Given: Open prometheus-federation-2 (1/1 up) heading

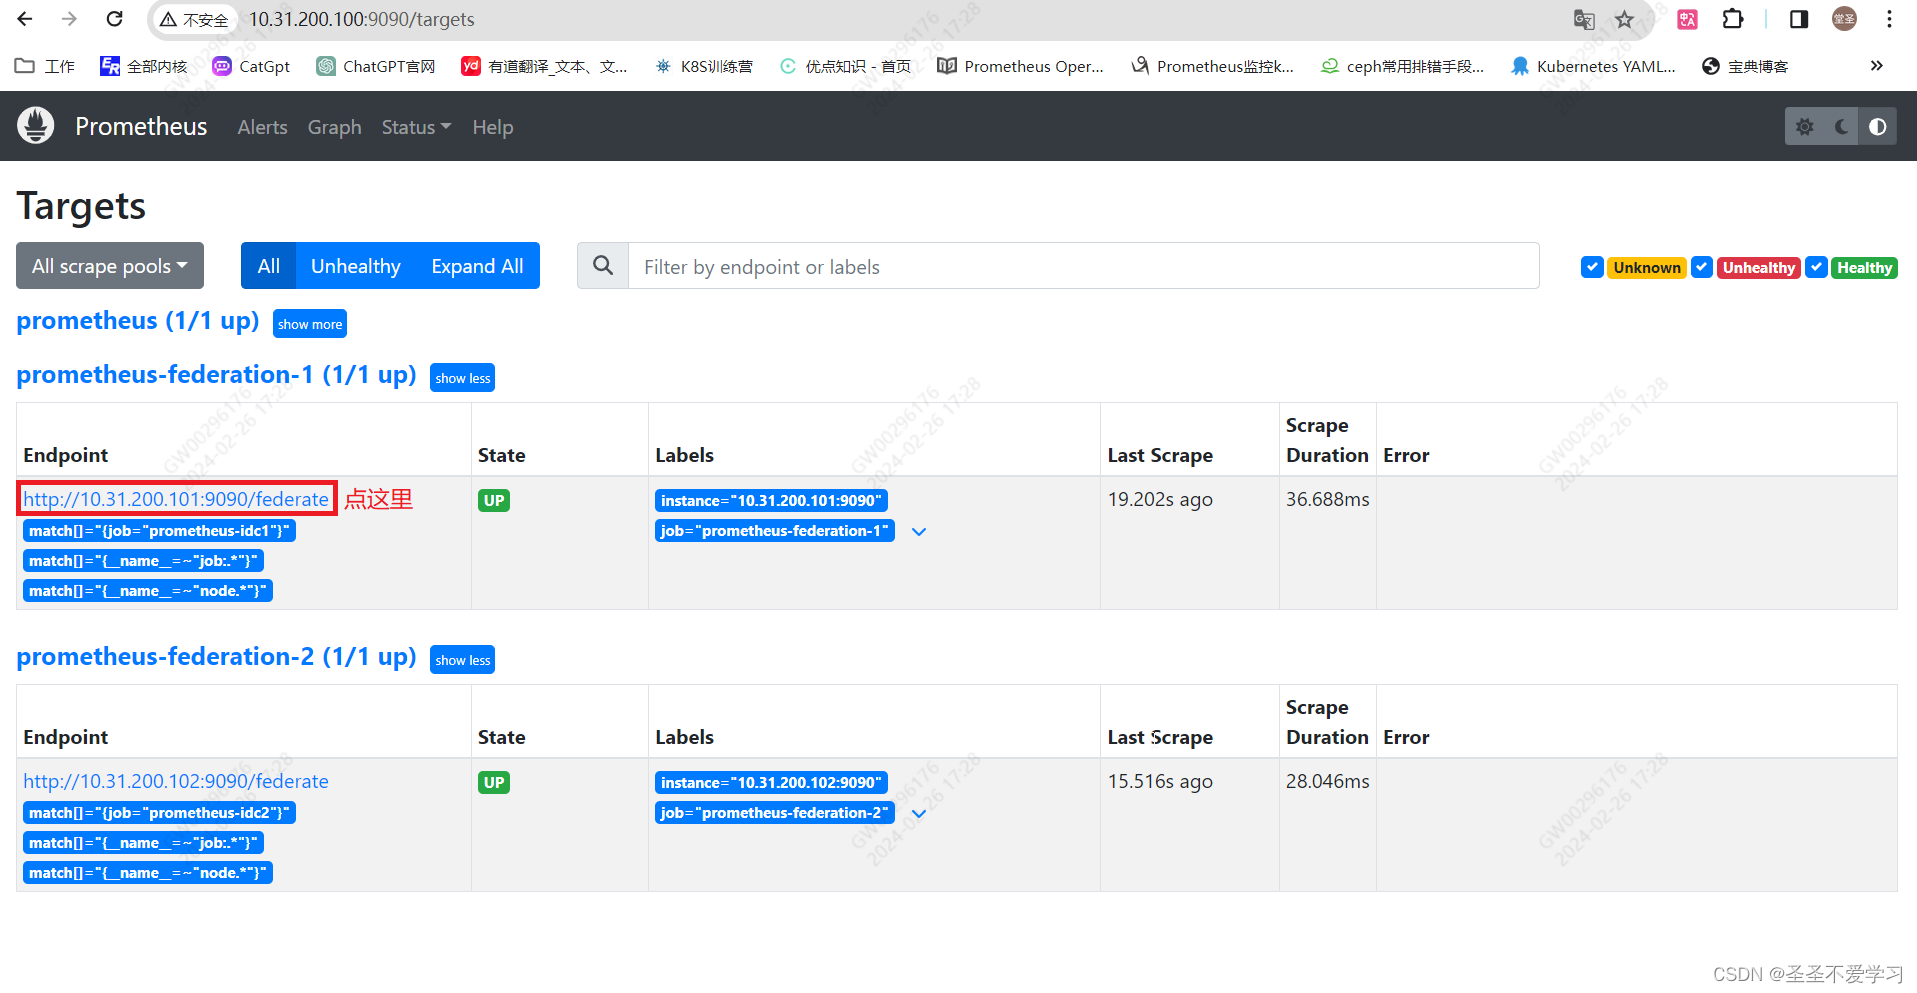Looking at the screenshot, I should coord(216,657).
